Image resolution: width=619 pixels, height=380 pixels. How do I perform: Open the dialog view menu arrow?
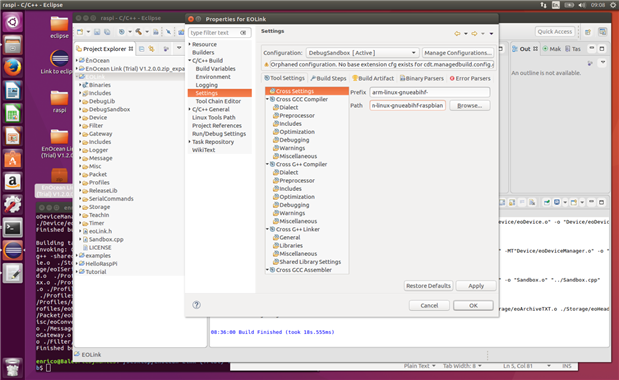(491, 34)
